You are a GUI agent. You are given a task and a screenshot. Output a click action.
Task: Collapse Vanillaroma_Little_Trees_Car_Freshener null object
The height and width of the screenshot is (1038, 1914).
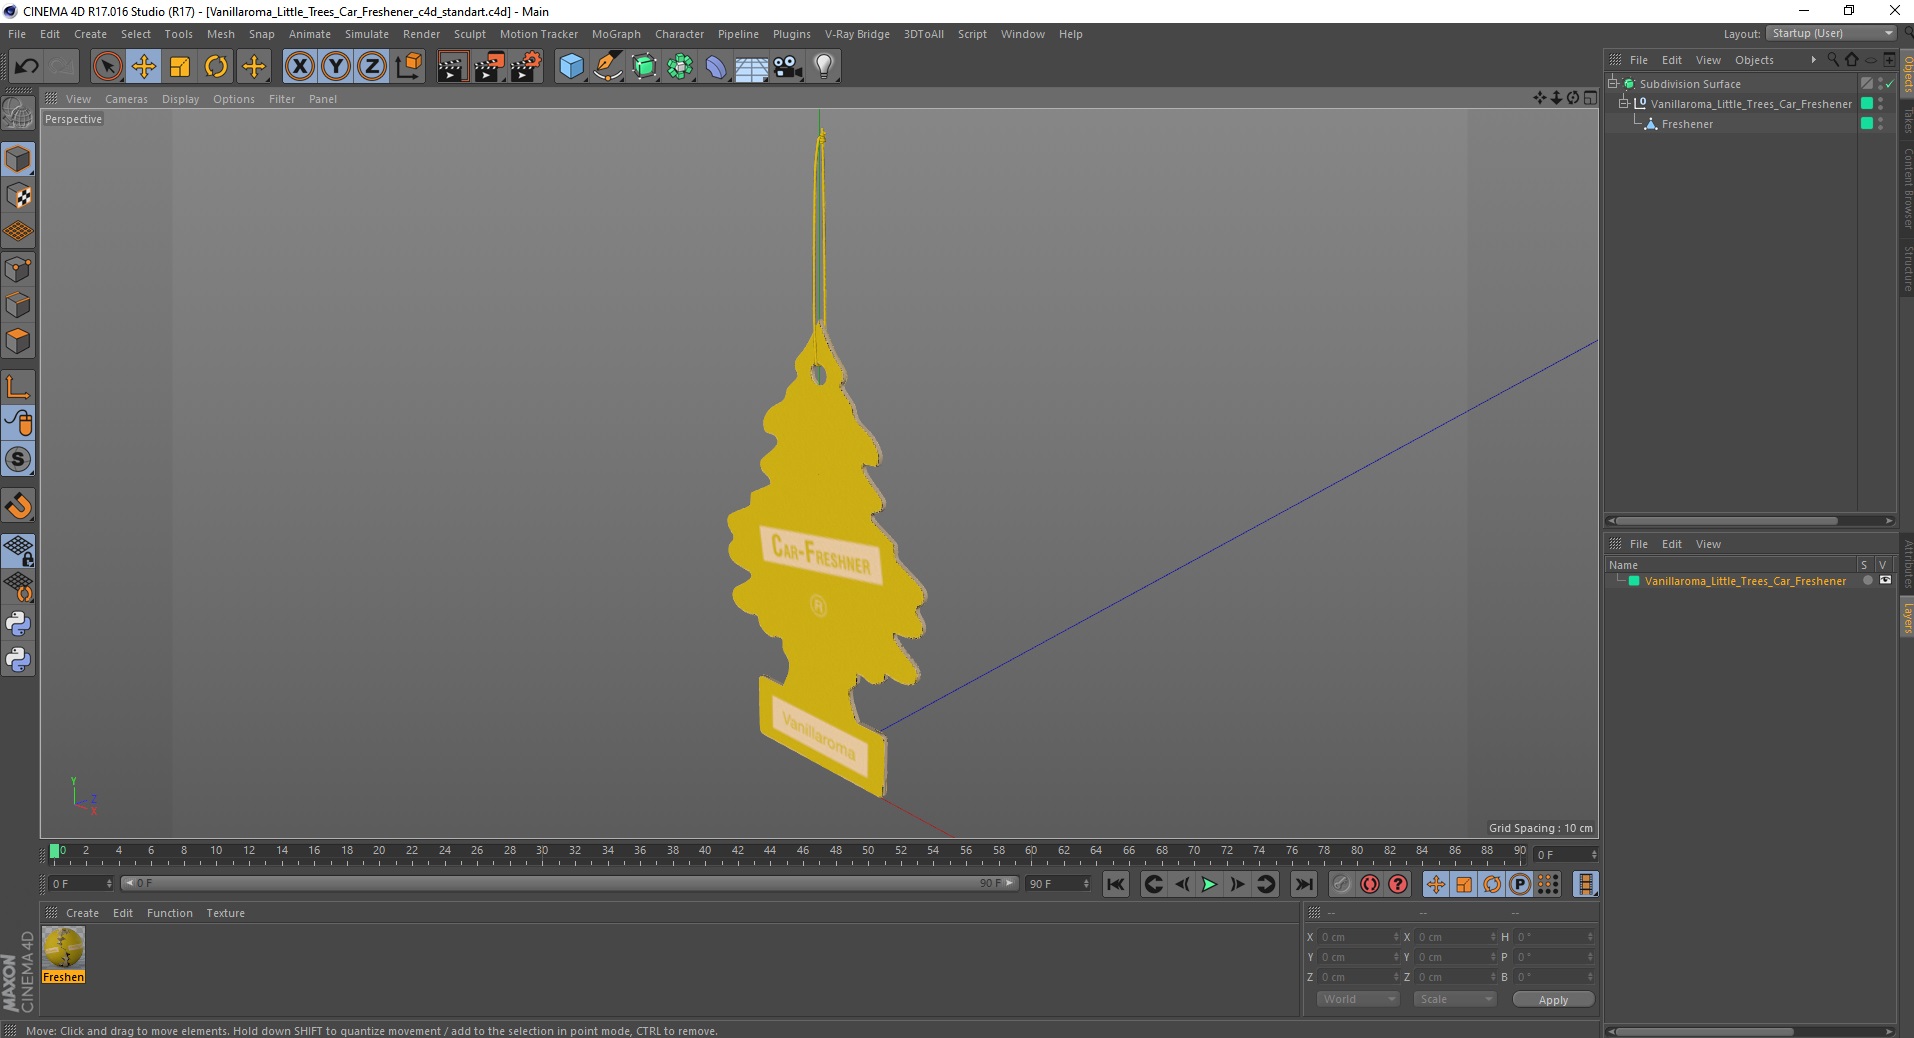[1624, 104]
